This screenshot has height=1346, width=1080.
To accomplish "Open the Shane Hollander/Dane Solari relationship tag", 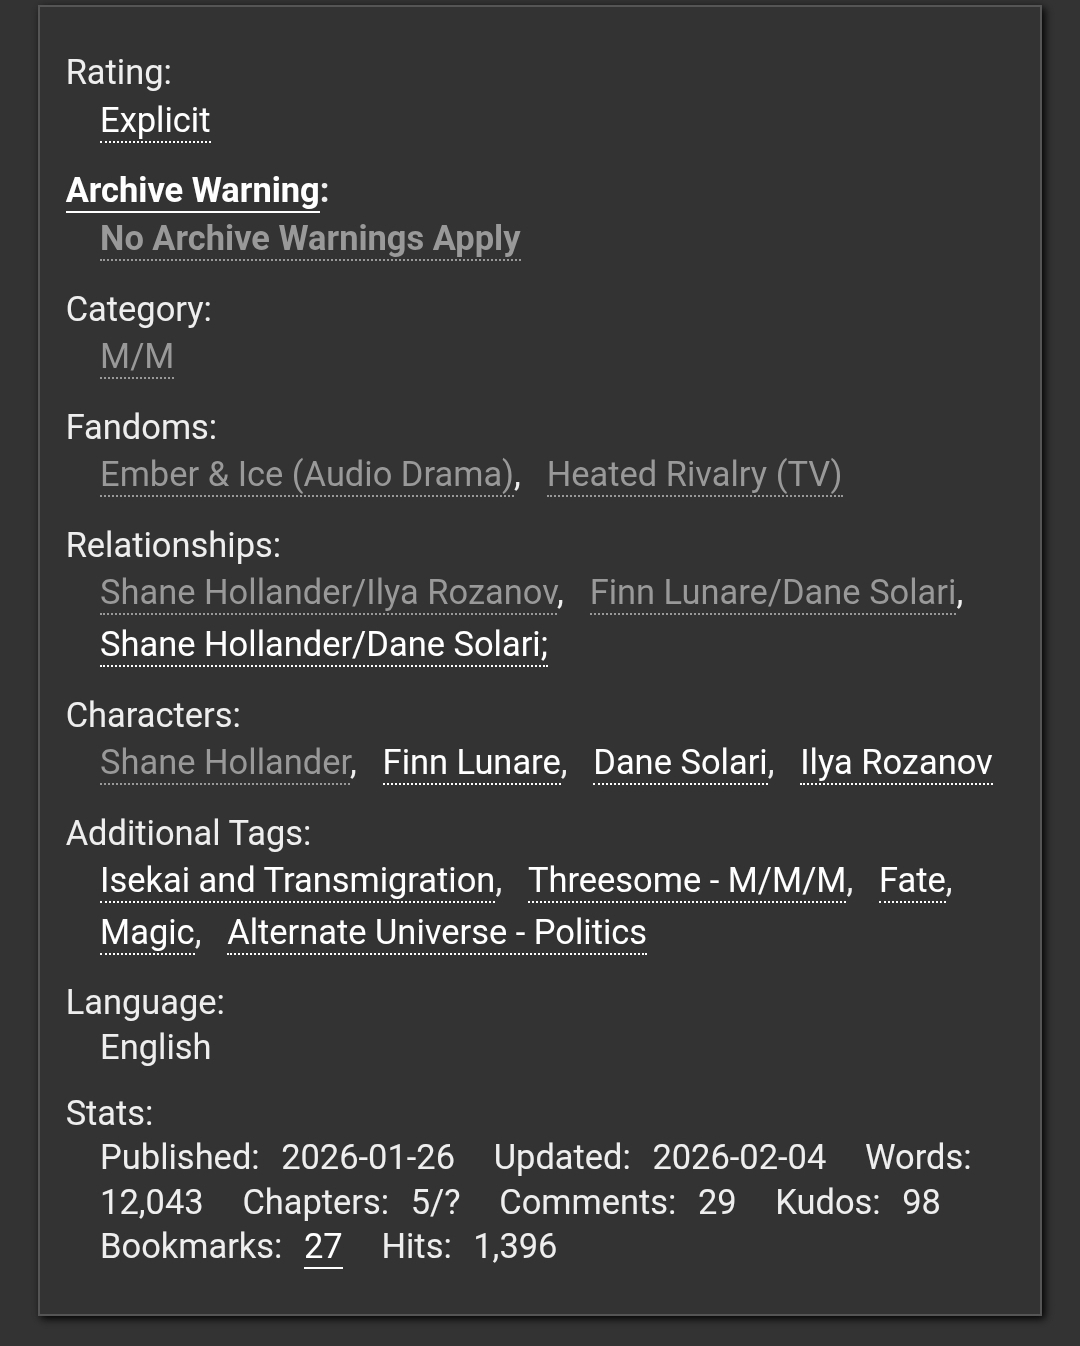I will 323,645.
